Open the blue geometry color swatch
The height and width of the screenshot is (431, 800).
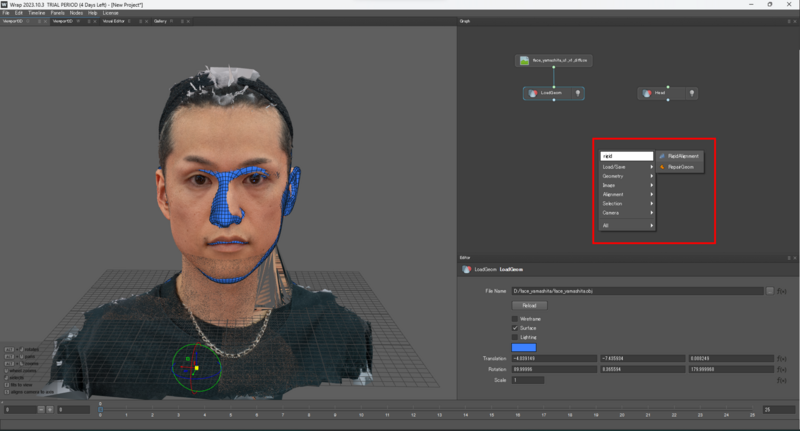(x=524, y=347)
